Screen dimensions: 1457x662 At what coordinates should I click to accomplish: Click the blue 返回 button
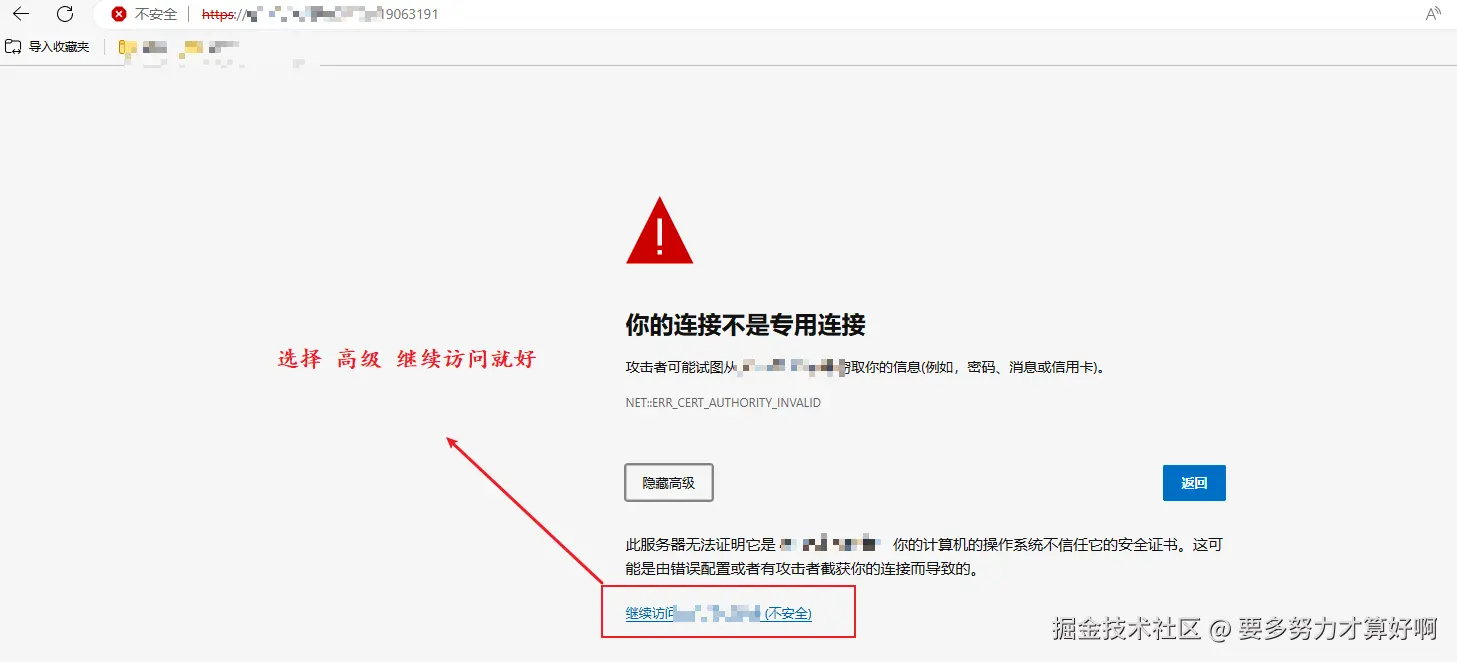(1194, 483)
